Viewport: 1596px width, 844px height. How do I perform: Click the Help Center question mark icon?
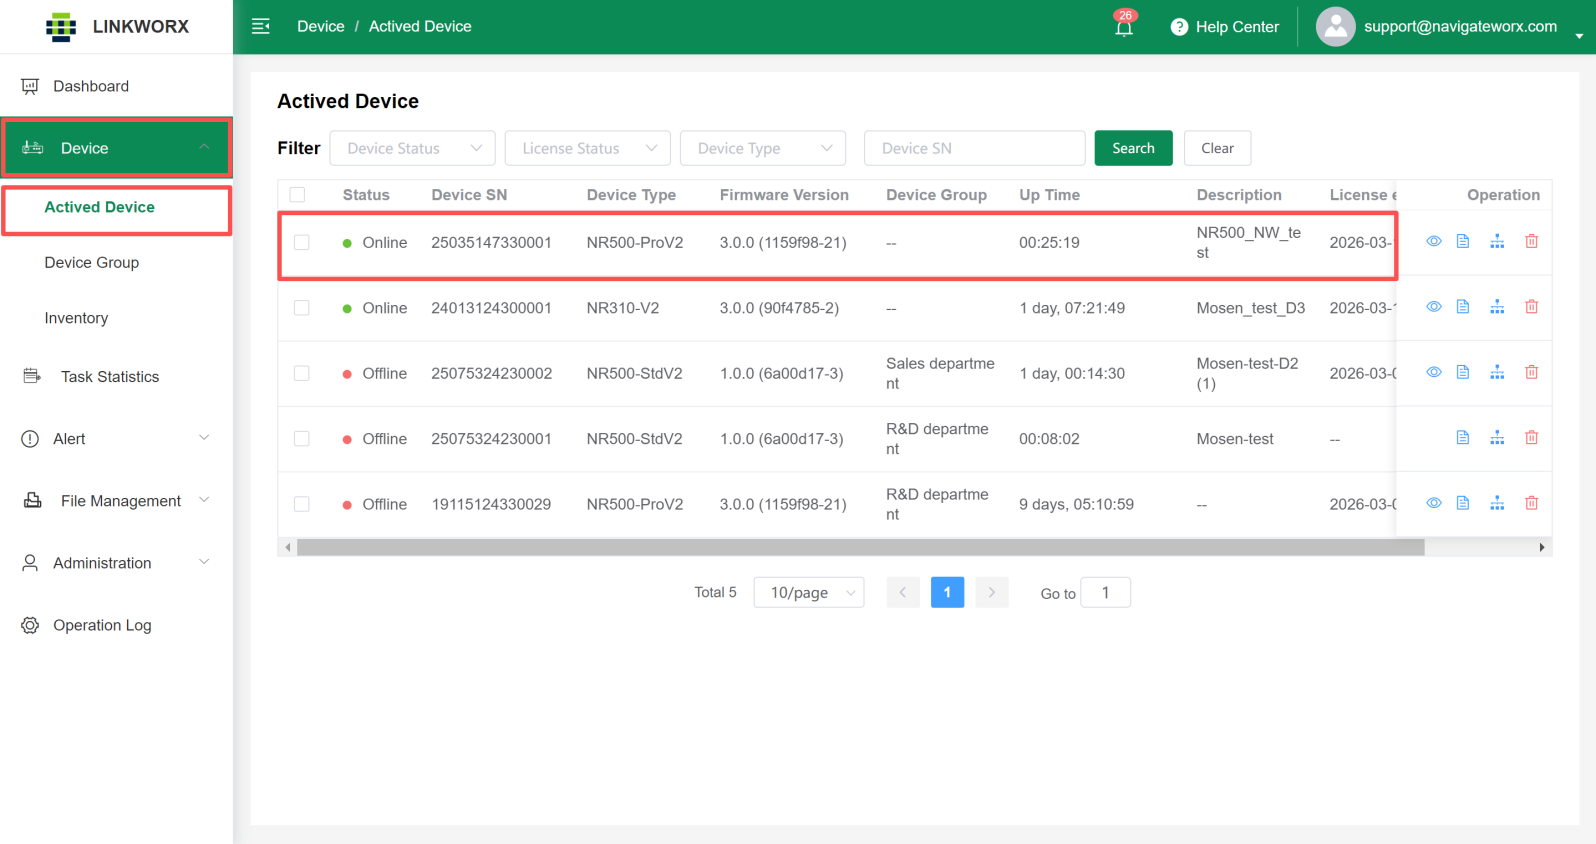[x=1179, y=27]
